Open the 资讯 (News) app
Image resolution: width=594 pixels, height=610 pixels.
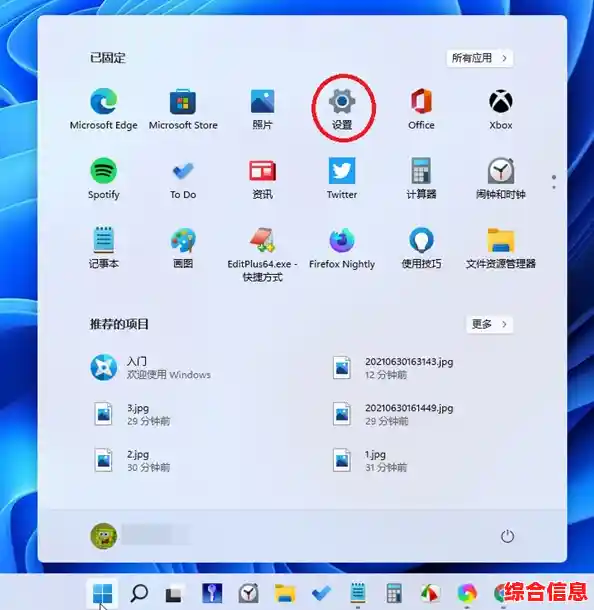[x=263, y=179]
